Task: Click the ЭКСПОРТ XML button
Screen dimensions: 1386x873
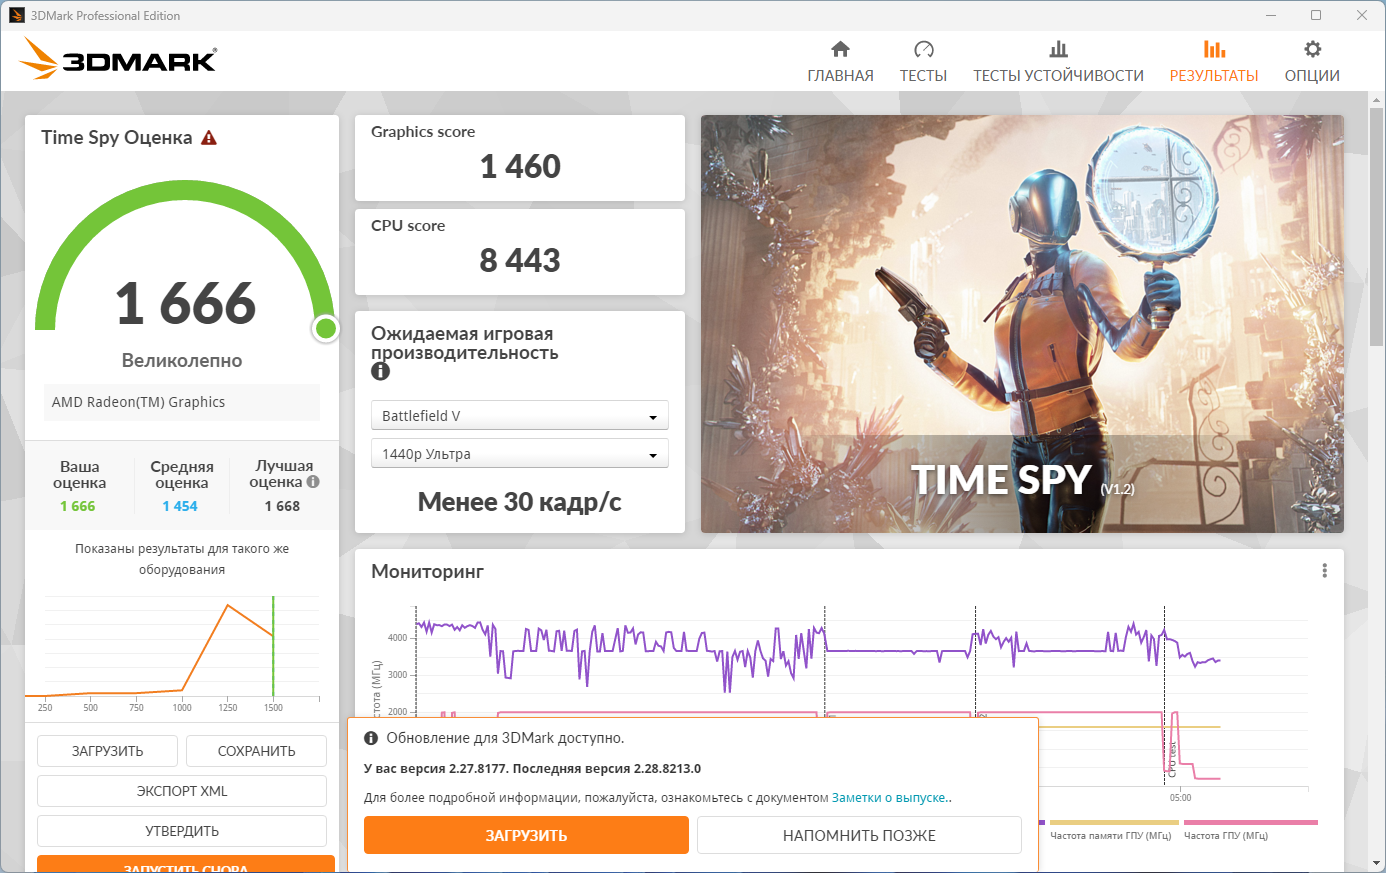Action: (182, 791)
